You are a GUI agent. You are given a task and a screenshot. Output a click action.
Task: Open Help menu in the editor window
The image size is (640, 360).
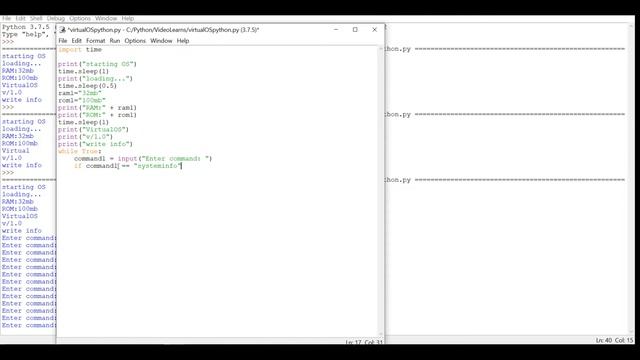tap(183, 41)
